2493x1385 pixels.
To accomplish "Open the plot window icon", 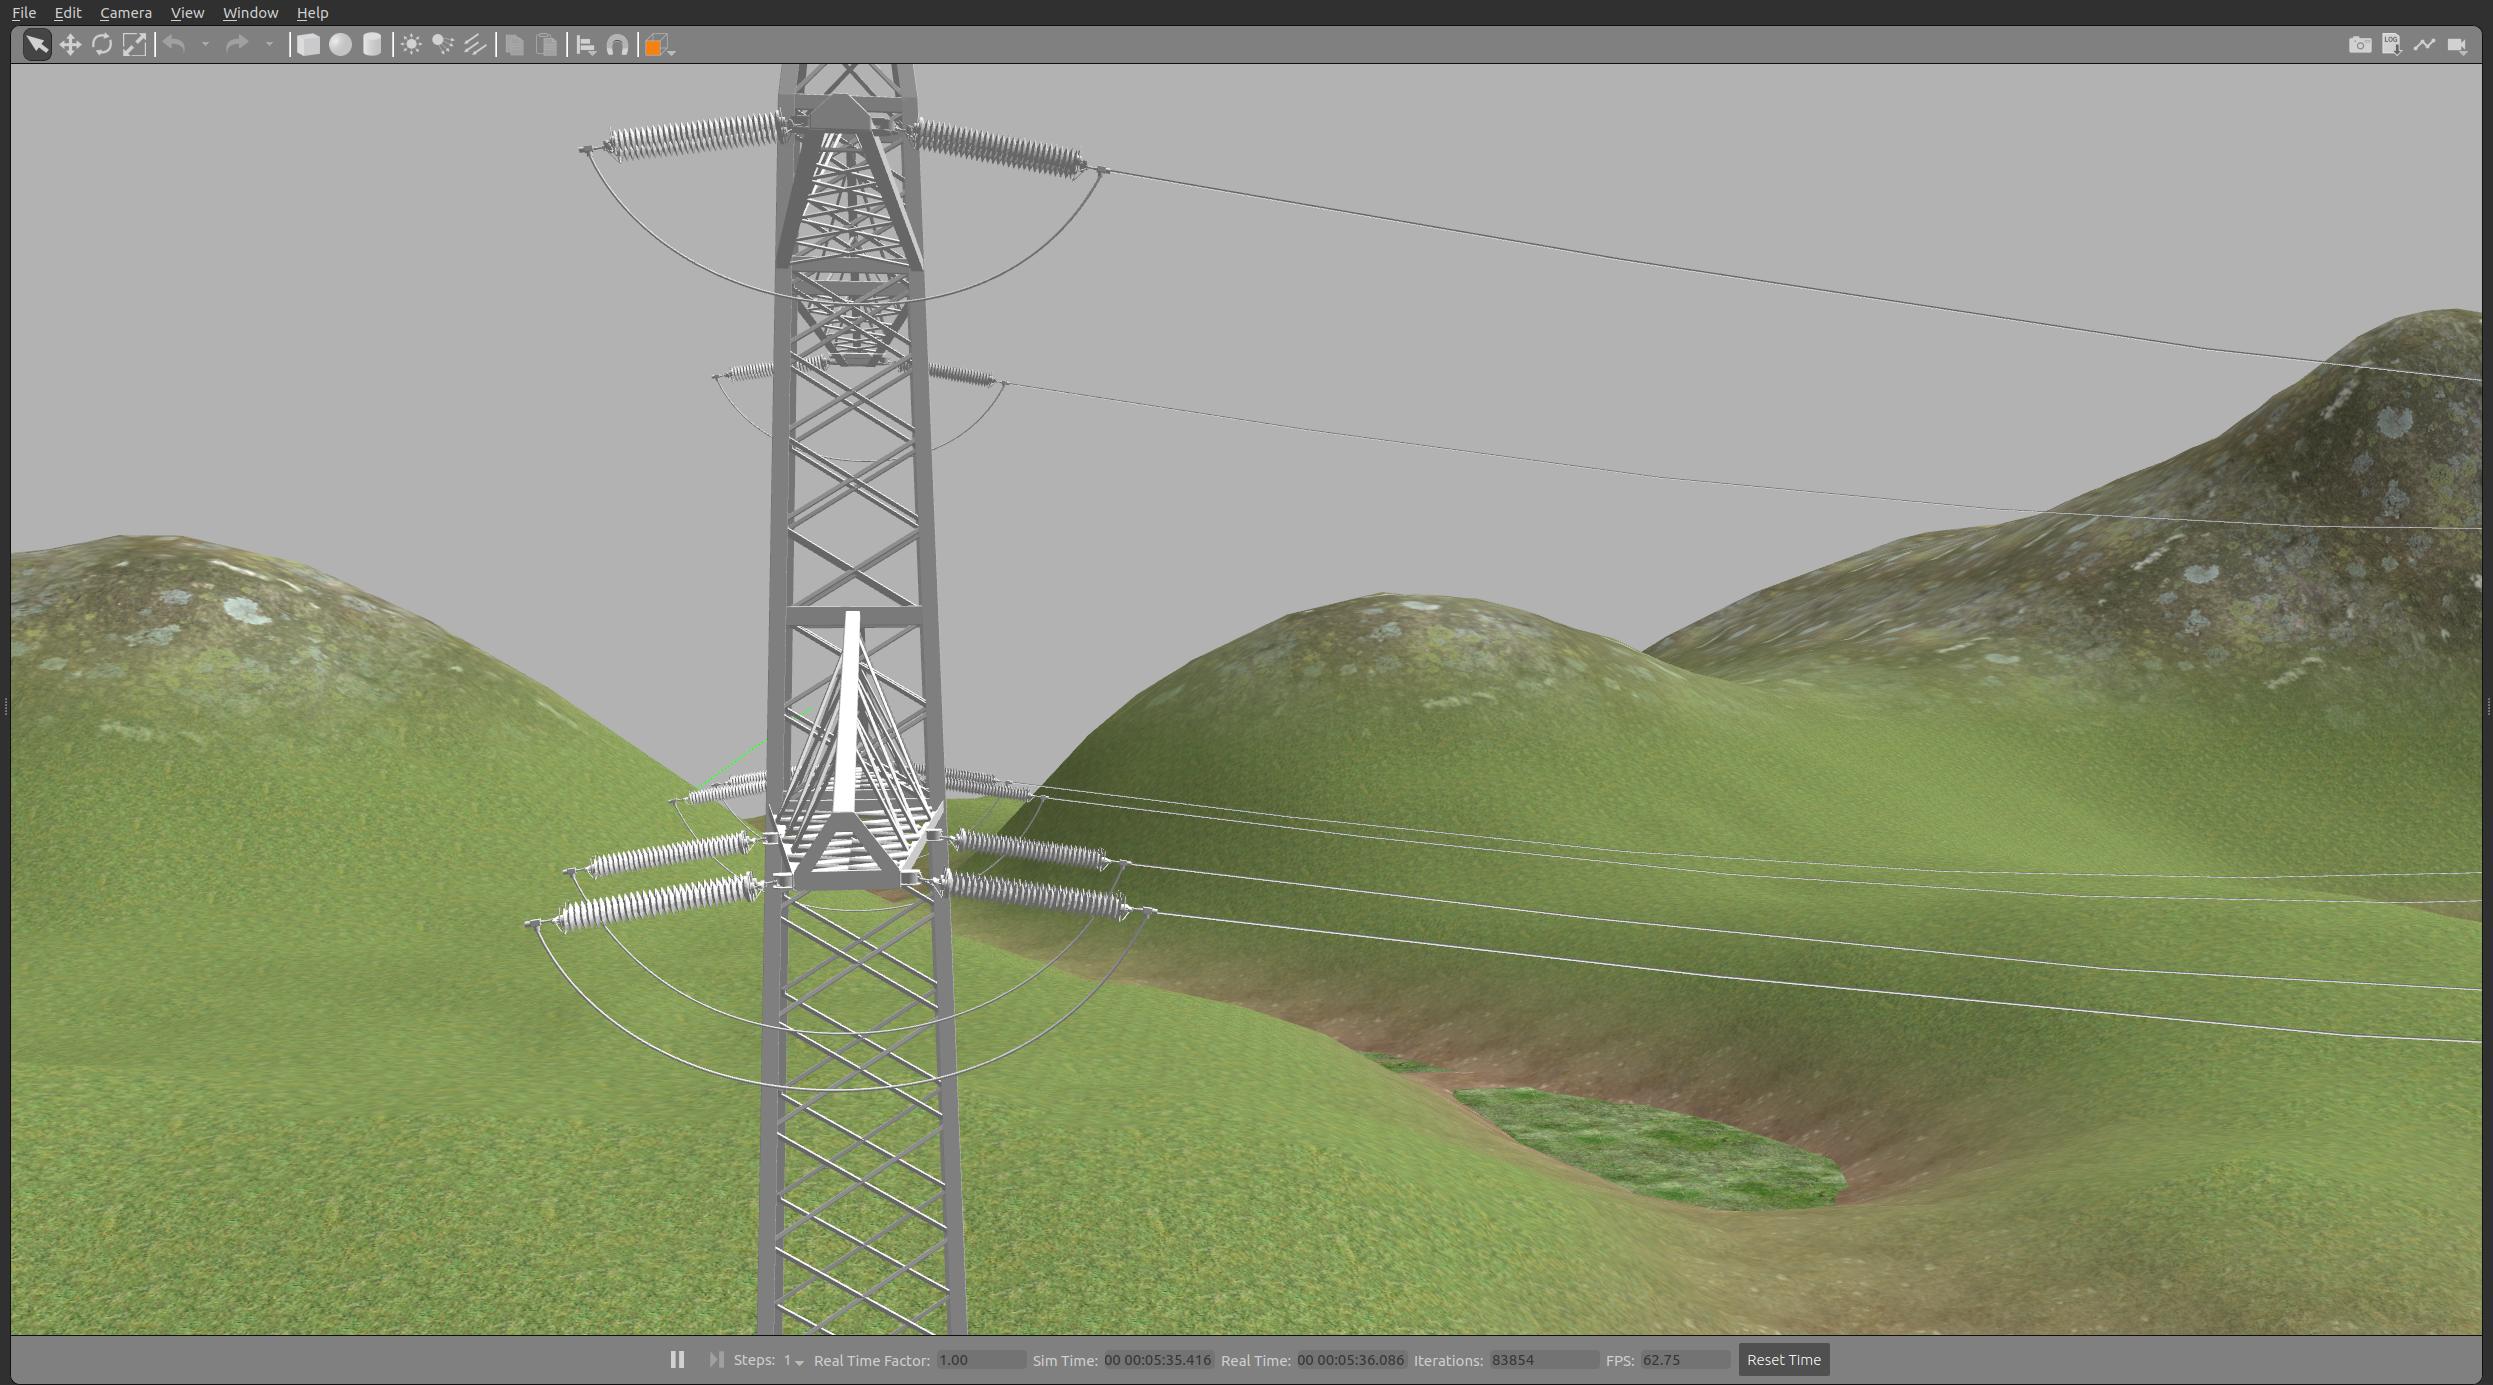I will point(2424,45).
